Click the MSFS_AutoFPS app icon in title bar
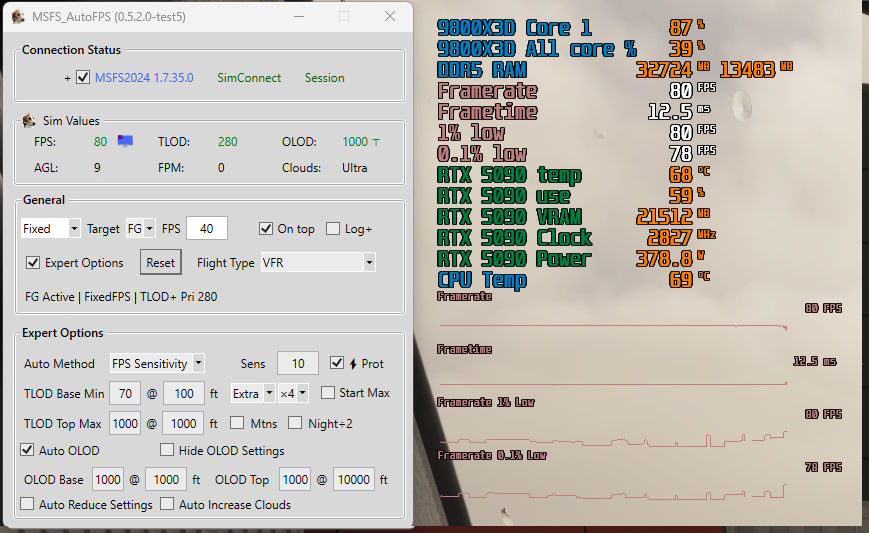Image resolution: width=869 pixels, height=533 pixels. tap(18, 17)
